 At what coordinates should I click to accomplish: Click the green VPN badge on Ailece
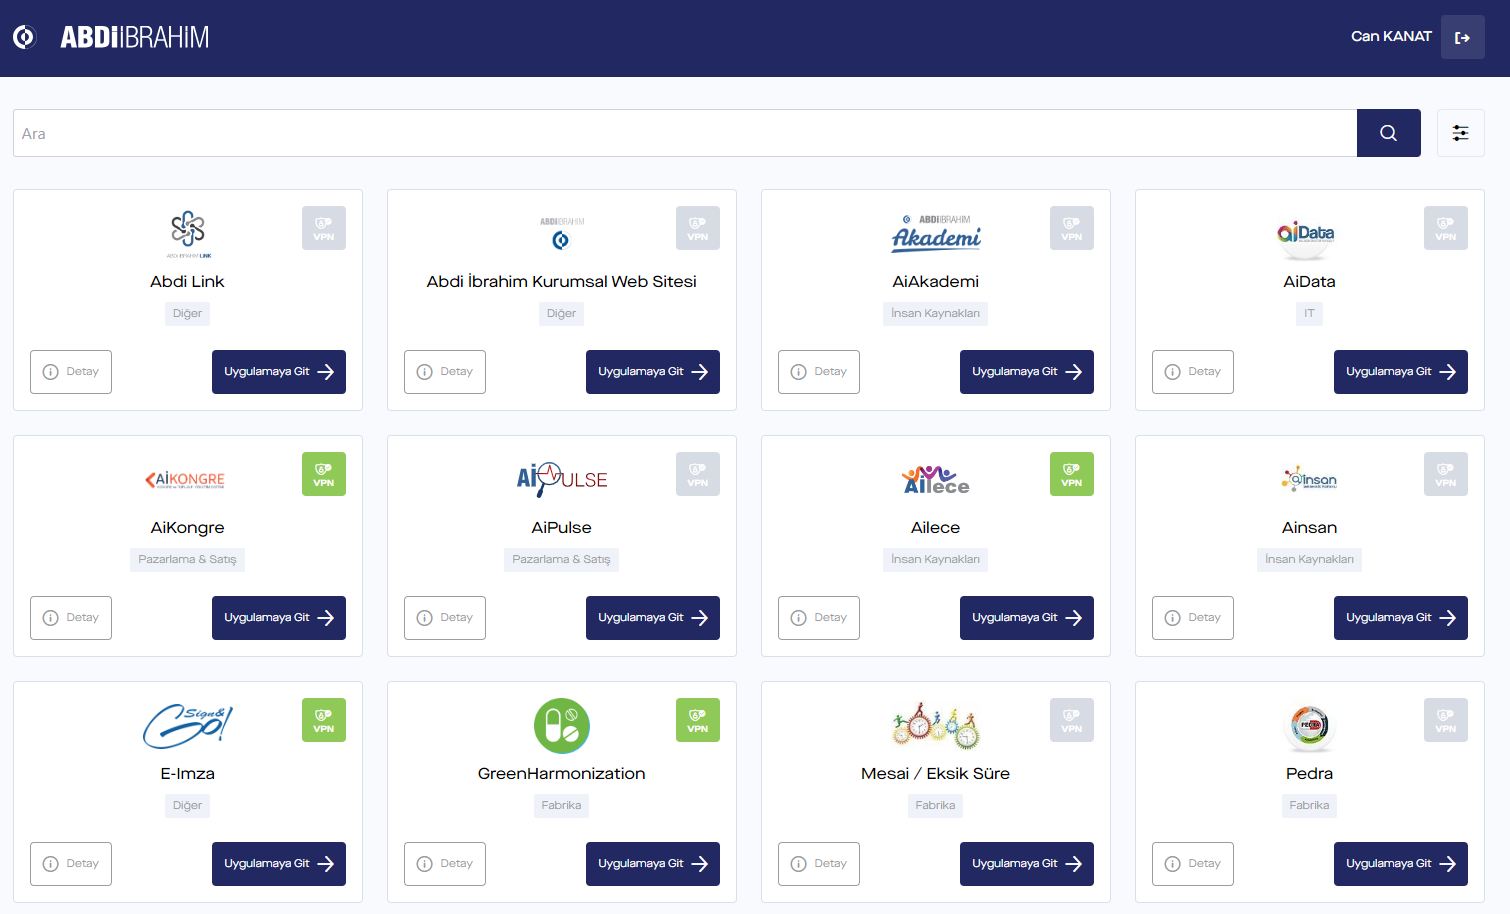click(1071, 474)
